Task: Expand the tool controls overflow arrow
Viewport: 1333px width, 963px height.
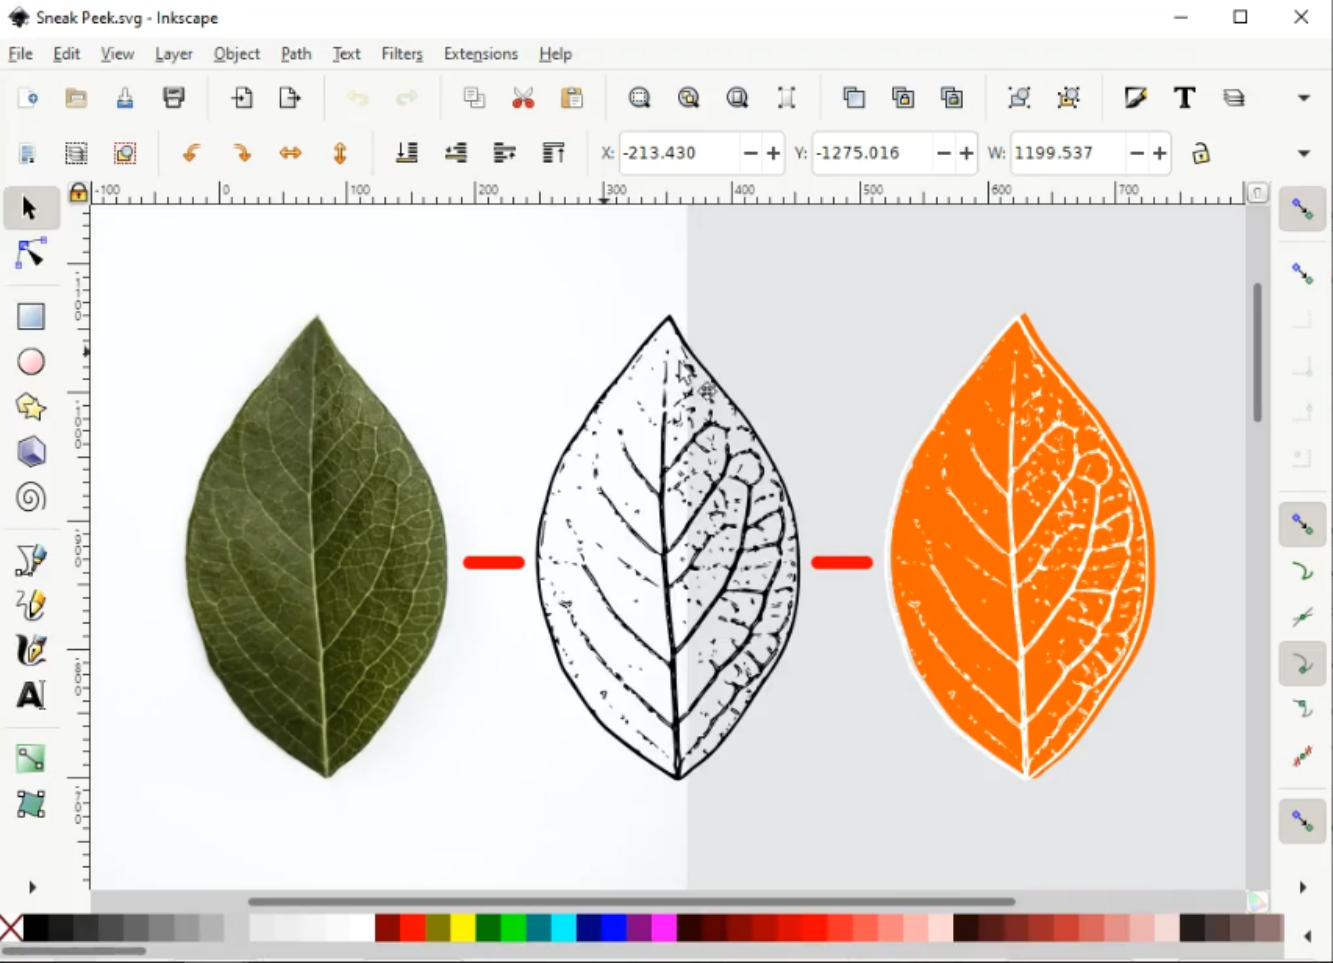Action: click(1303, 153)
